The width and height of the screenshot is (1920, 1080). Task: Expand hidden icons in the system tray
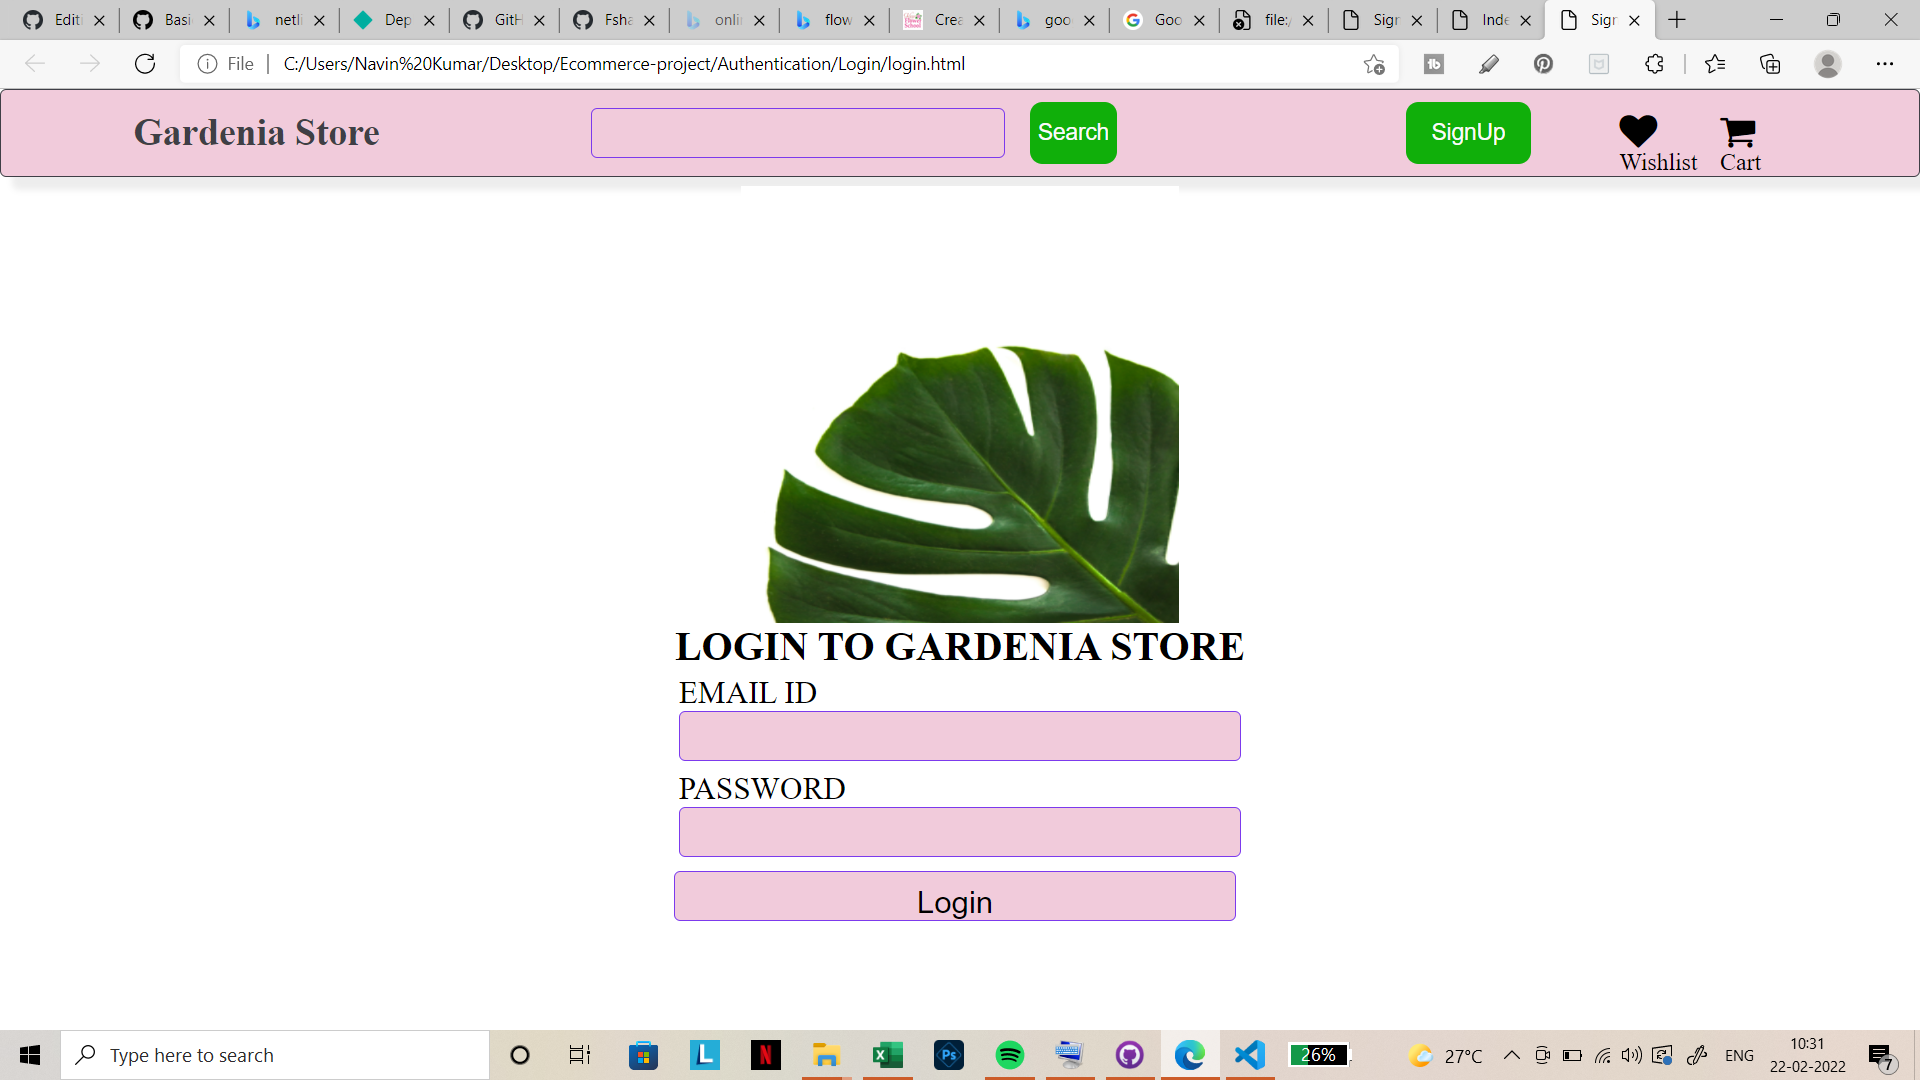(1513, 1054)
